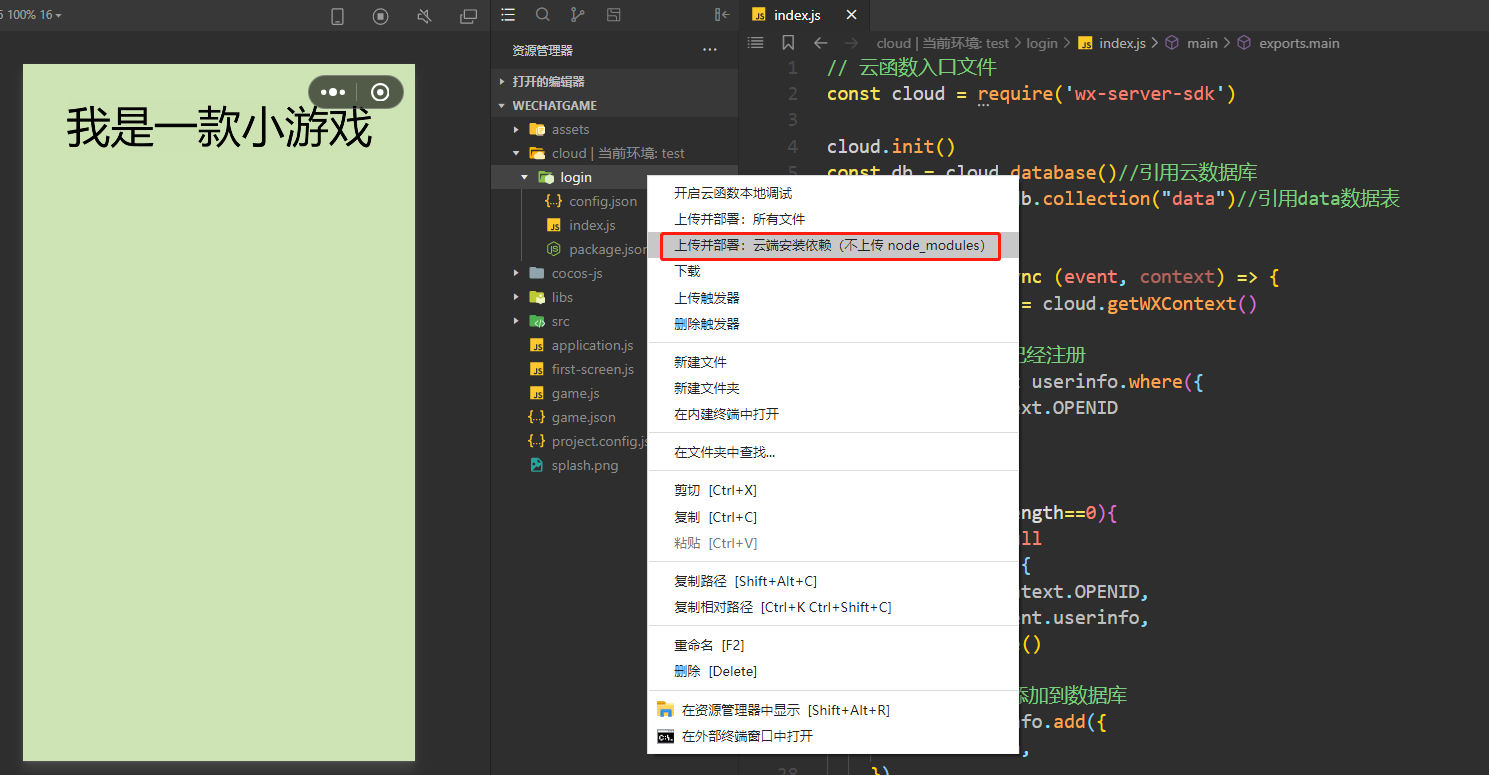Click the mini-game capsule menu dots button
This screenshot has height=775, width=1489.
click(333, 92)
